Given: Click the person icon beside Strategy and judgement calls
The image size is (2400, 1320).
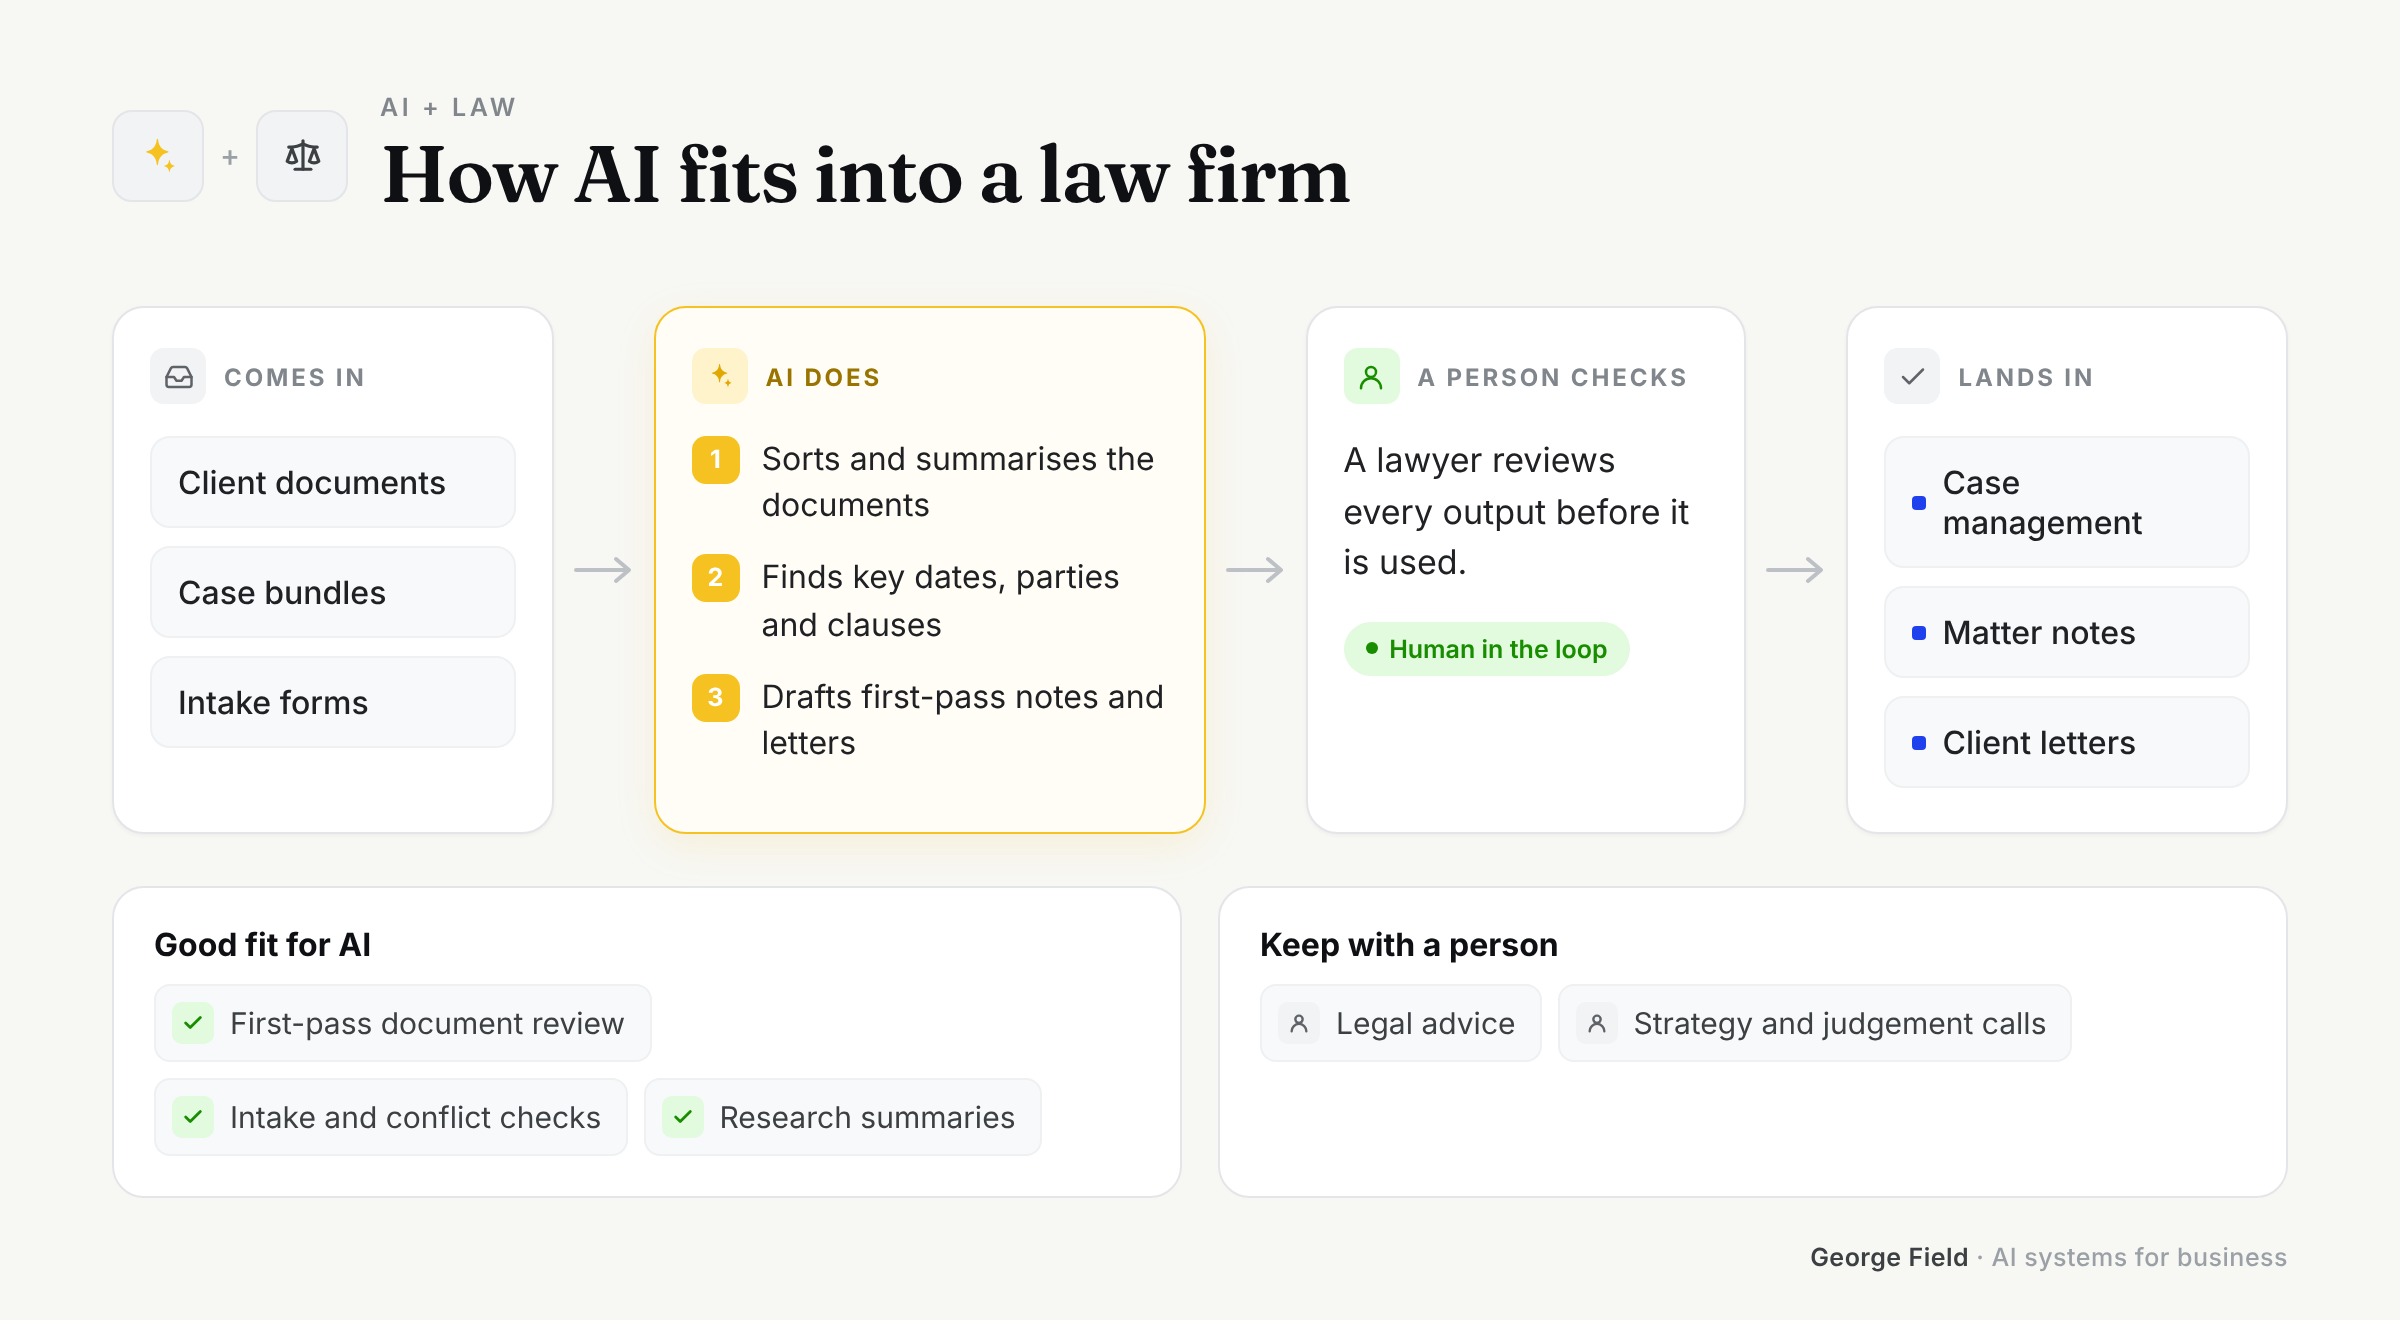Looking at the screenshot, I should (1597, 1023).
